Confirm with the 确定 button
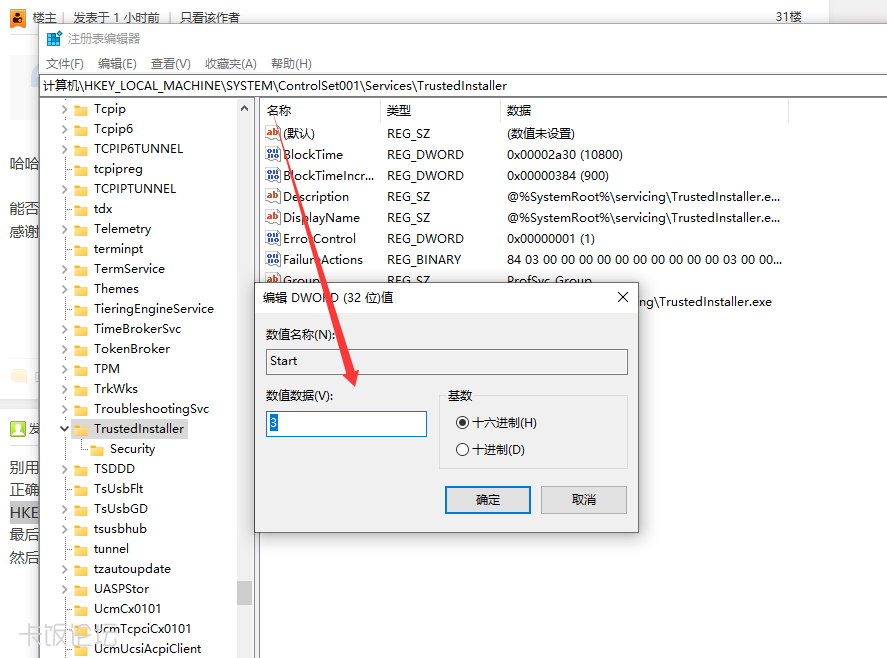 488,500
